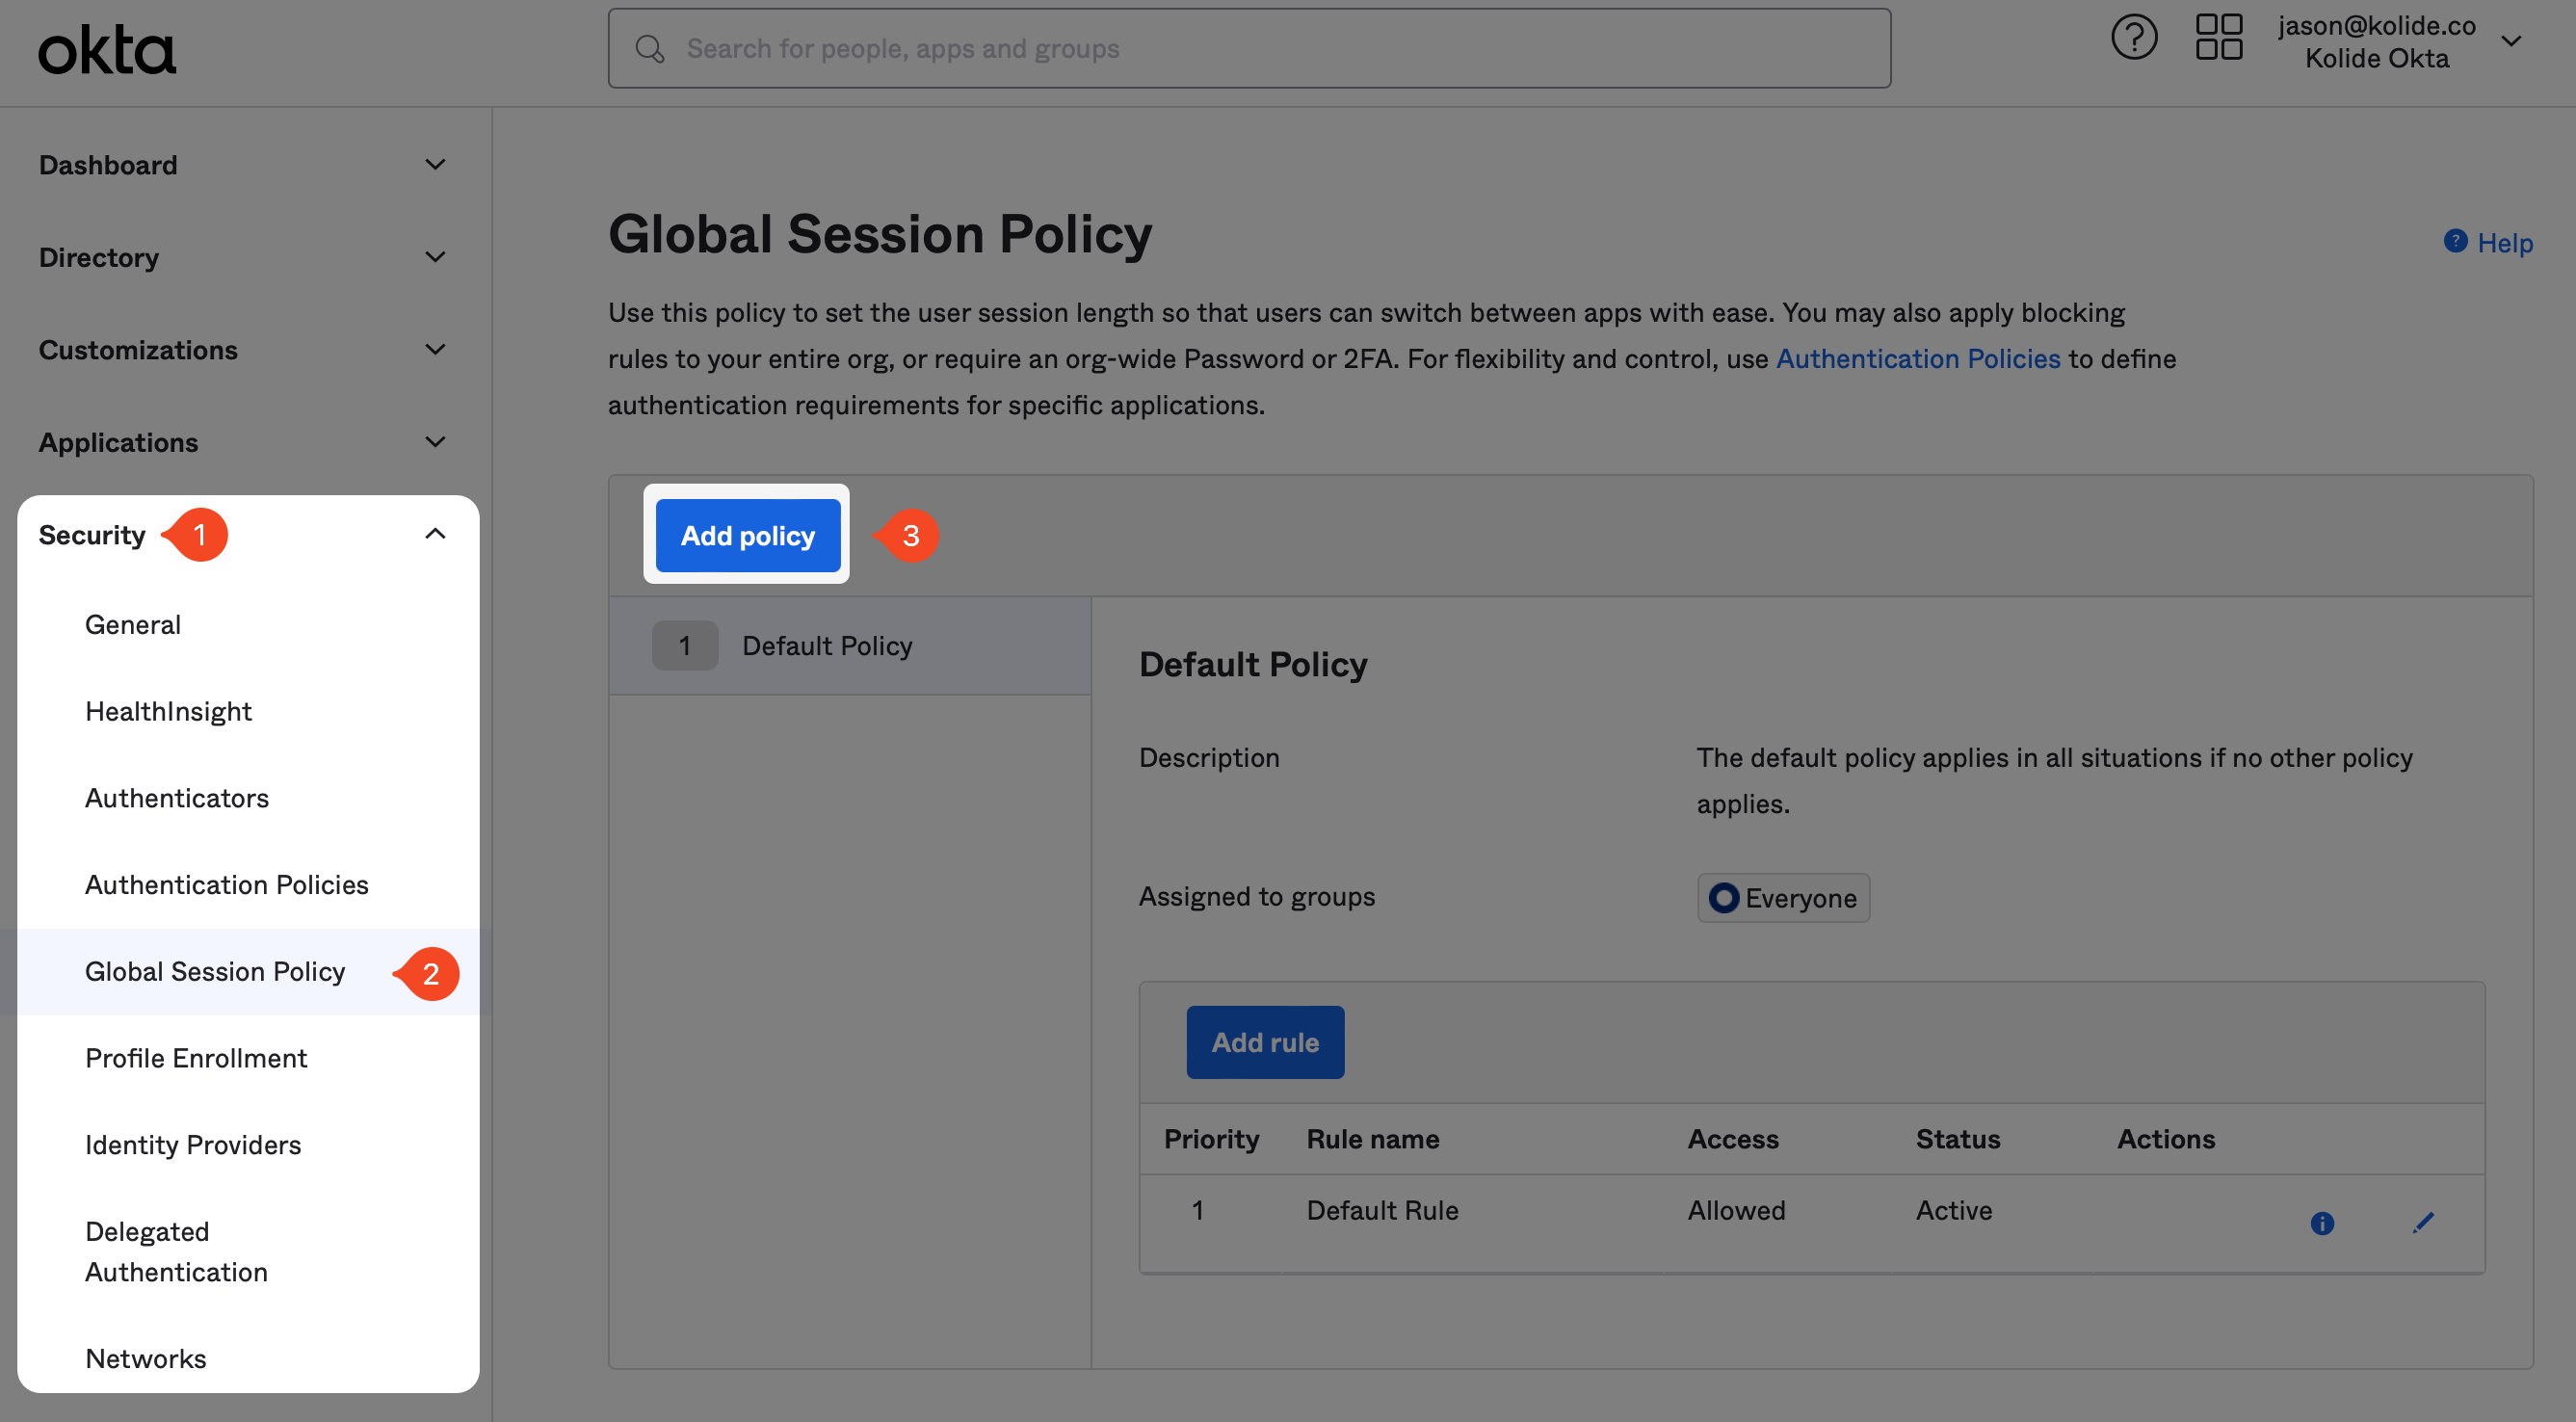2576x1422 pixels.
Task: Open Networks page
Action: click(x=146, y=1359)
